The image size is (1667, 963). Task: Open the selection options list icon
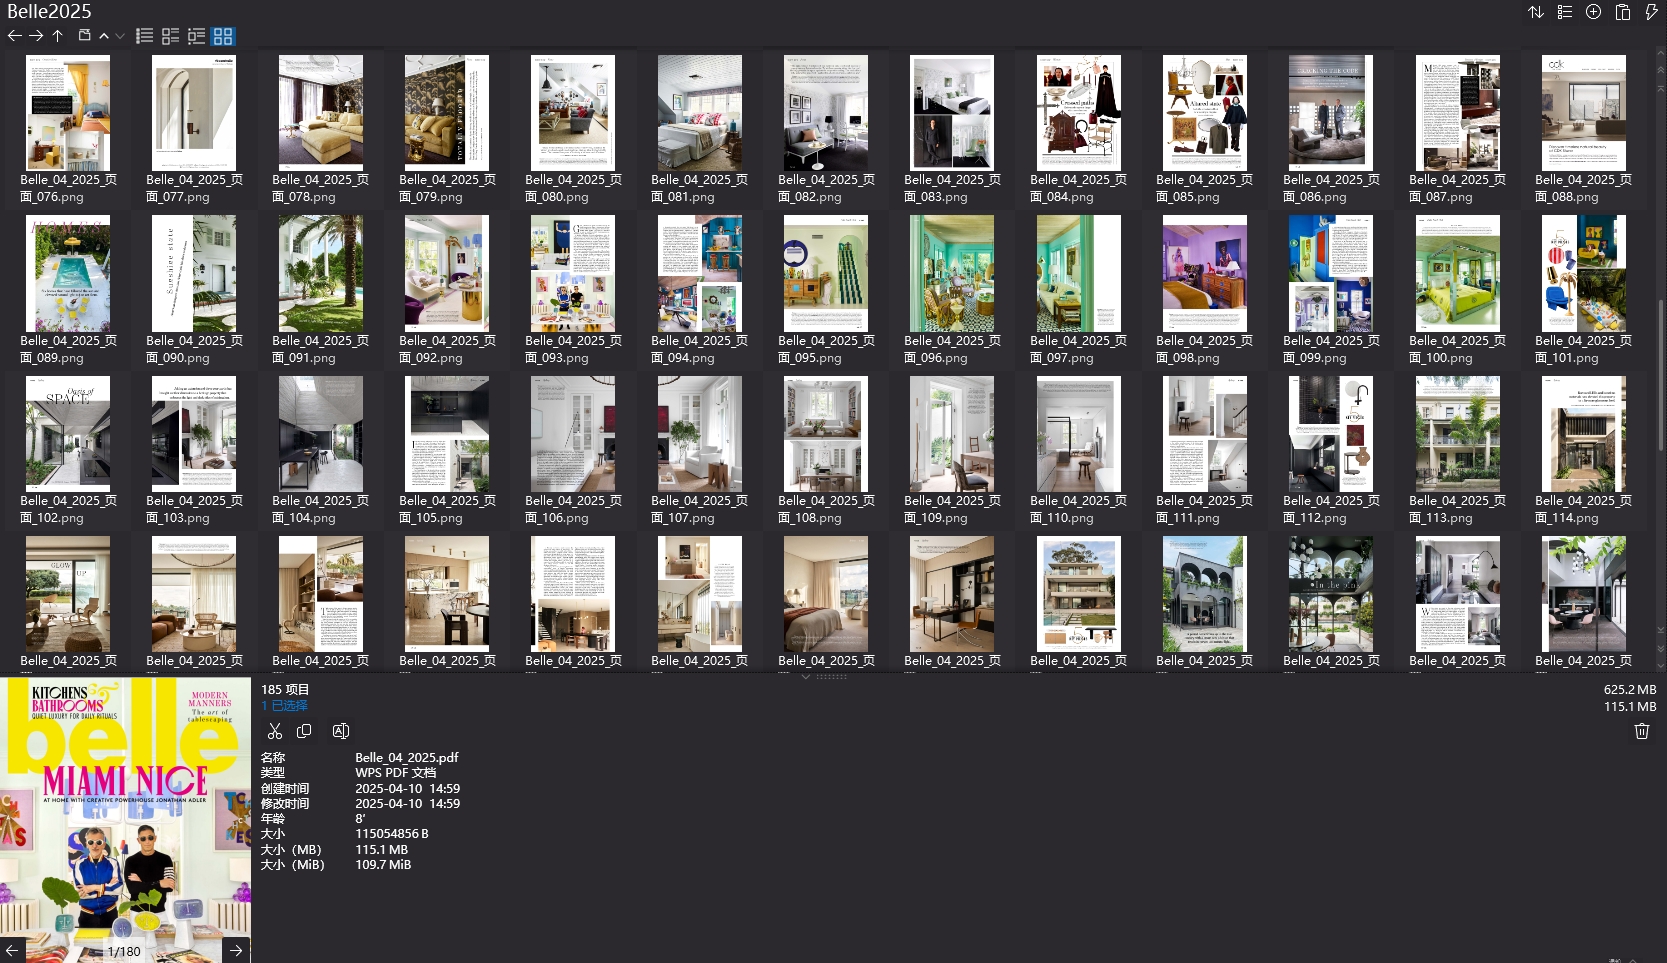[x=1565, y=12]
